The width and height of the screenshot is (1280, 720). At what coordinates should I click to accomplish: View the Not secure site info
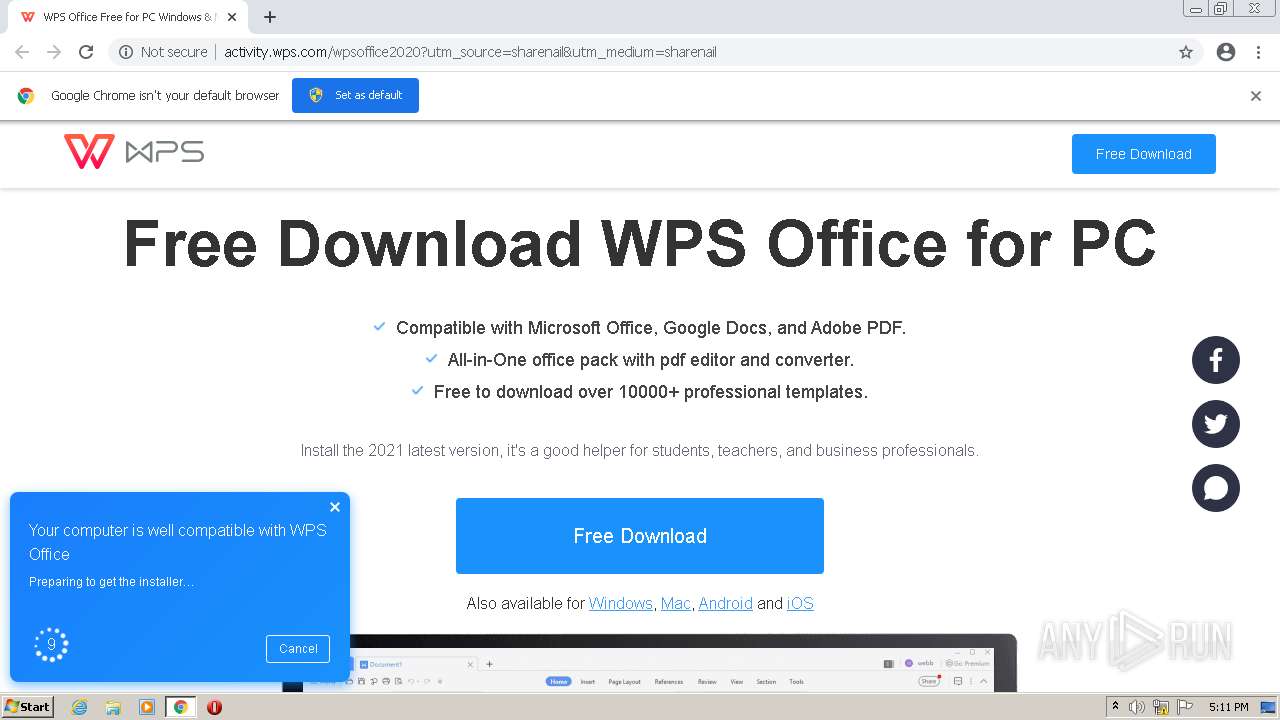tap(163, 52)
